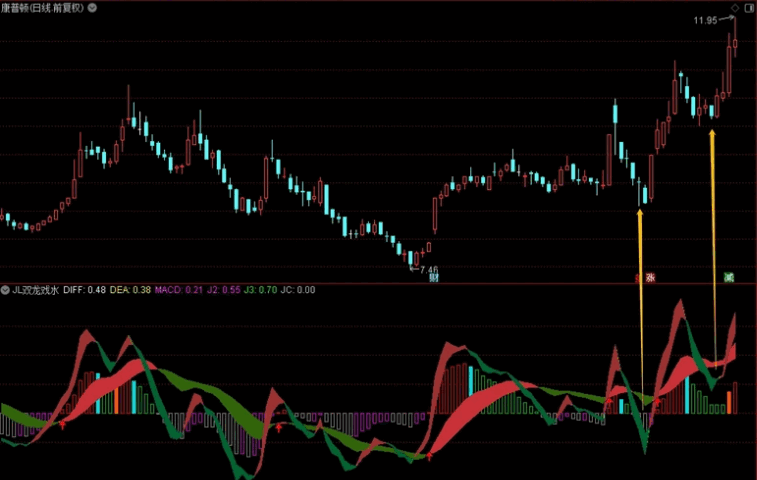
Task: Click the green 减 event marker
Action: pyautogui.click(x=729, y=277)
